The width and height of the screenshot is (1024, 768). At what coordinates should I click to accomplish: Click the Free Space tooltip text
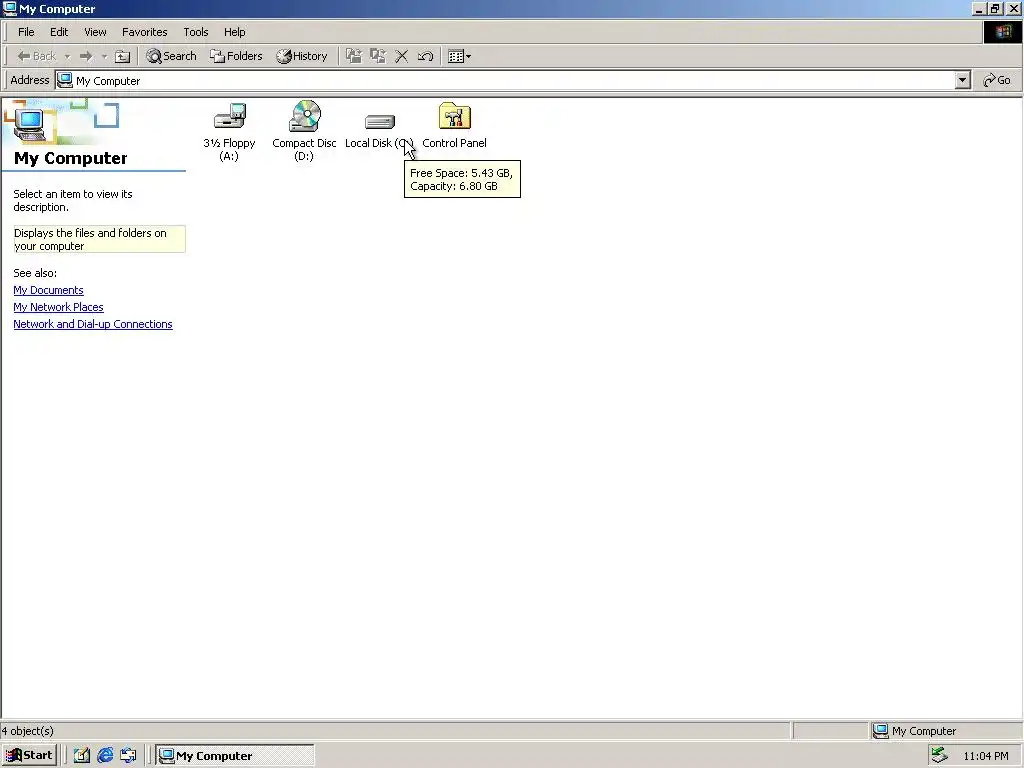pos(462,180)
